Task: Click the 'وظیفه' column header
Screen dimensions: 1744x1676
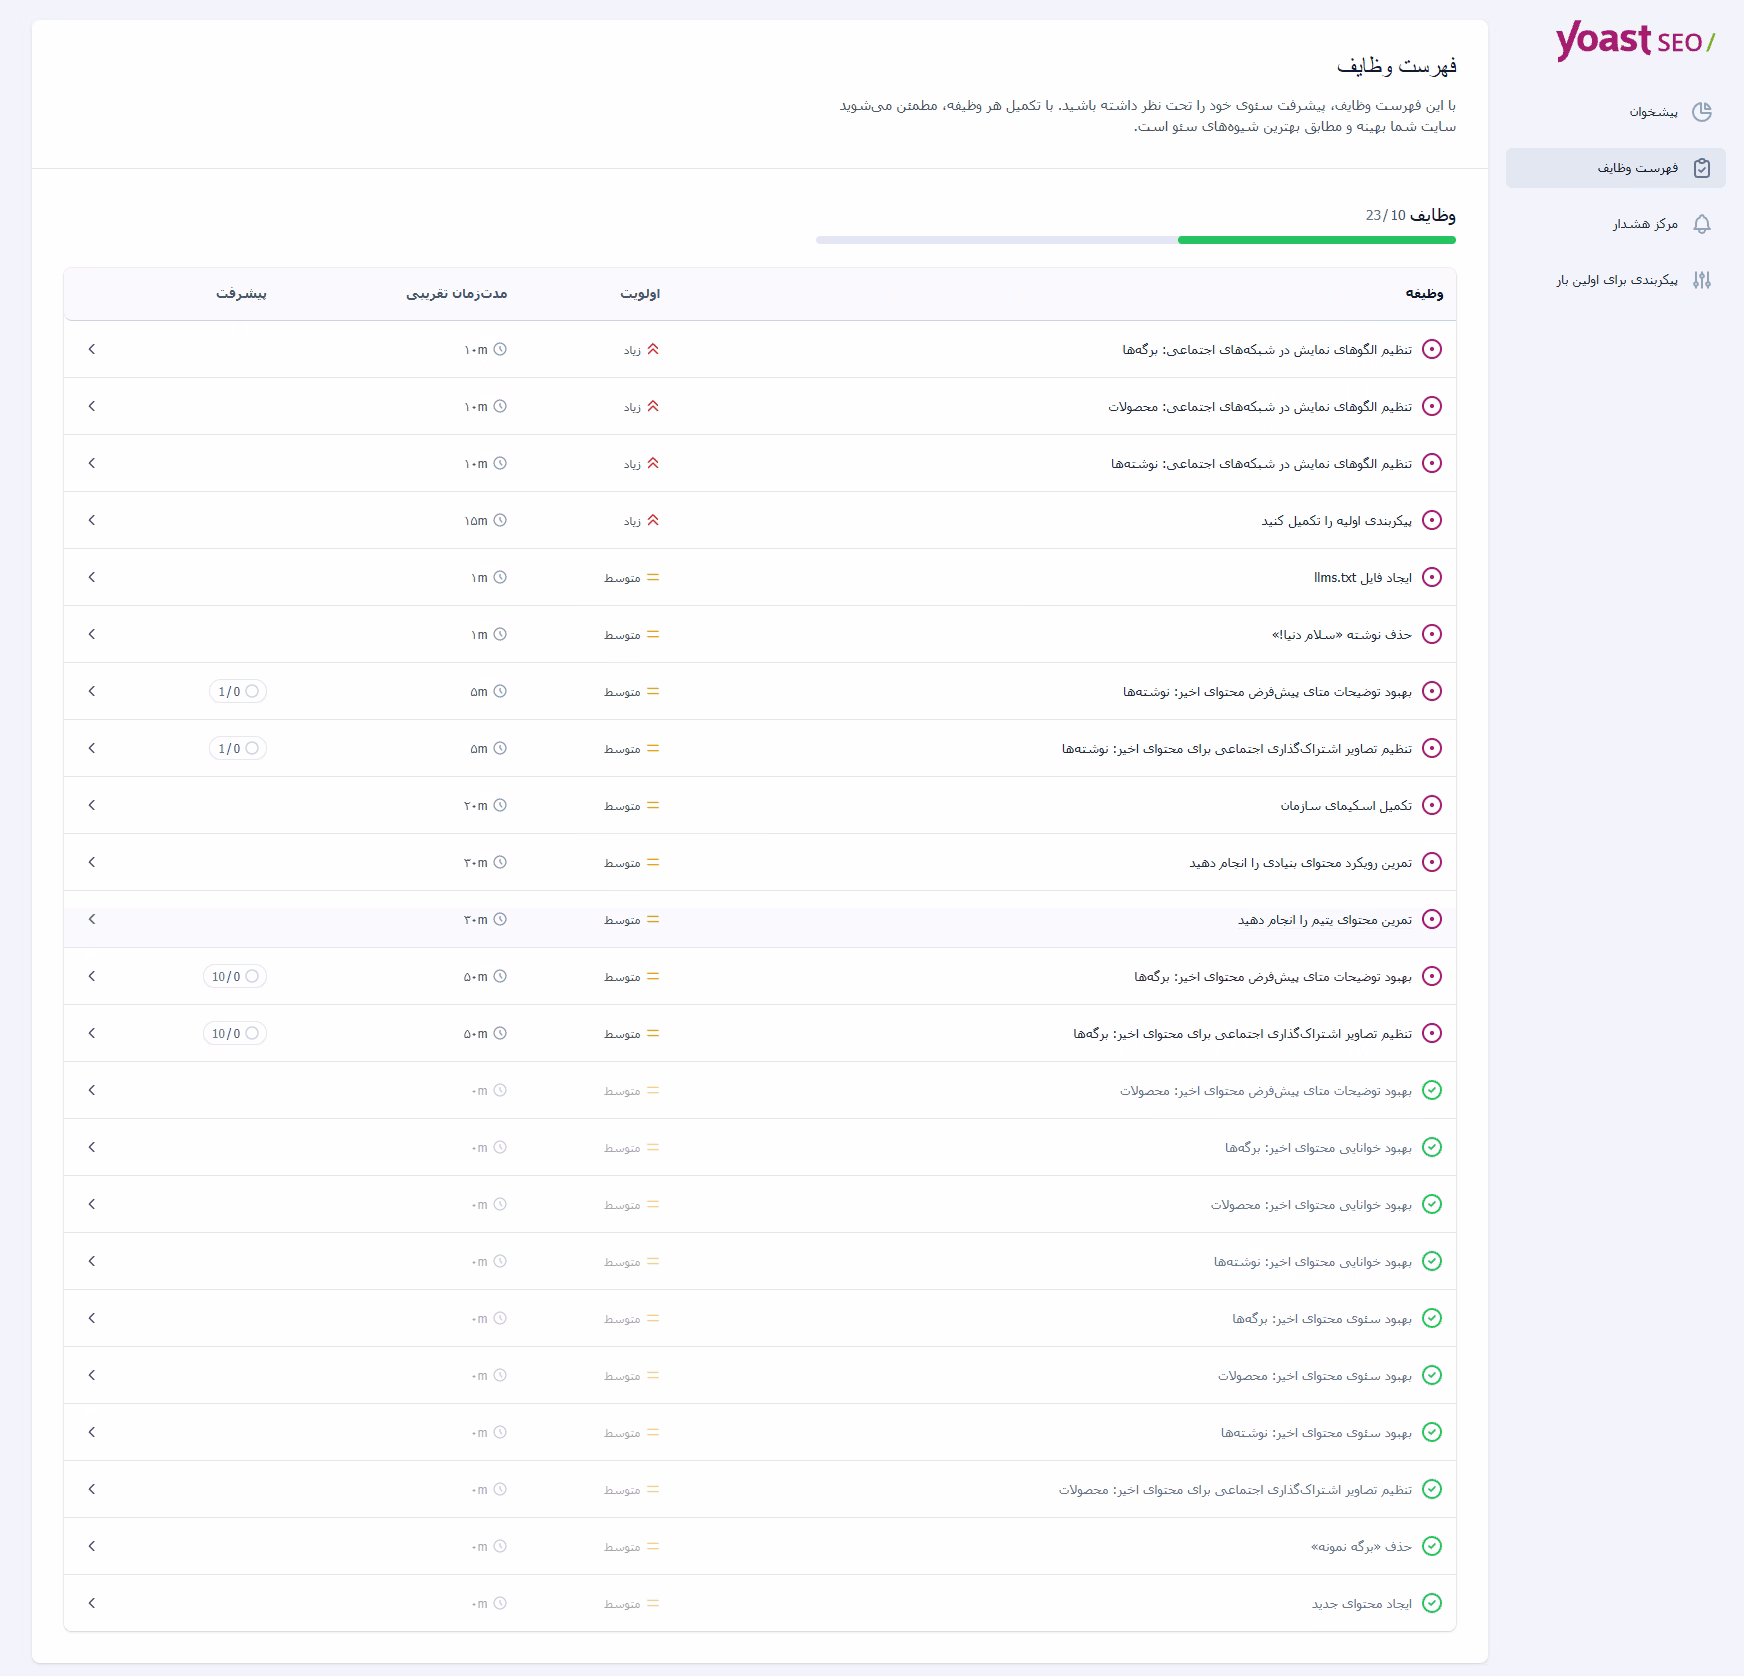Action: (1424, 293)
